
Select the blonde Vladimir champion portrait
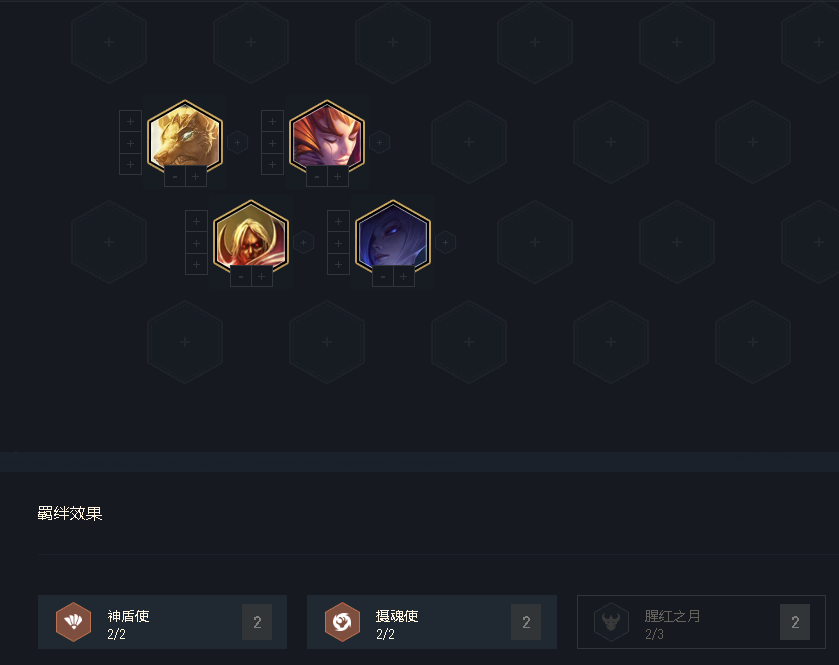click(x=251, y=236)
